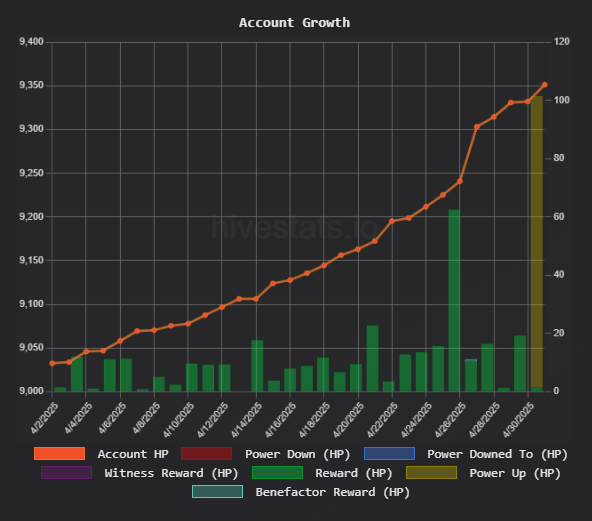This screenshot has width=592, height=521.
Task: Toggle the Account HP legend swatch
Action: point(59,453)
